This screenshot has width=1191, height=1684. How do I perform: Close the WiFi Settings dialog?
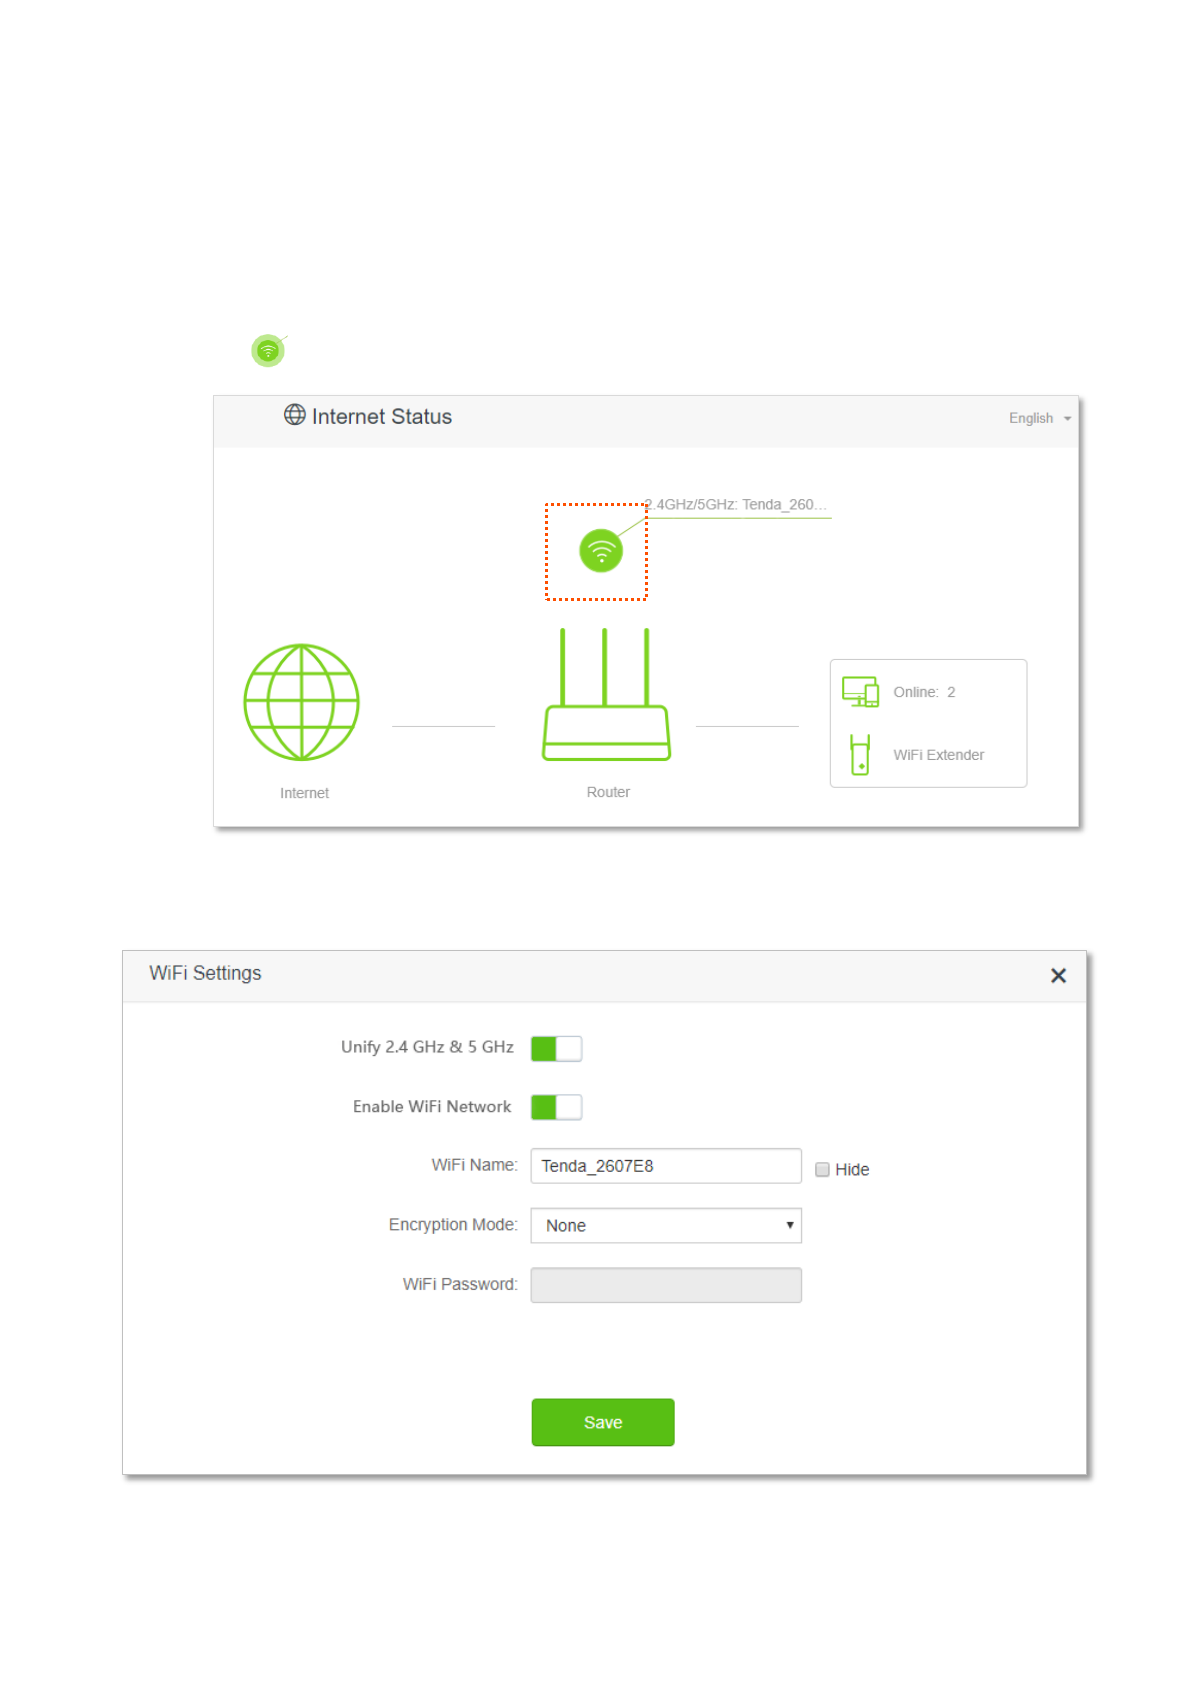click(x=1058, y=975)
